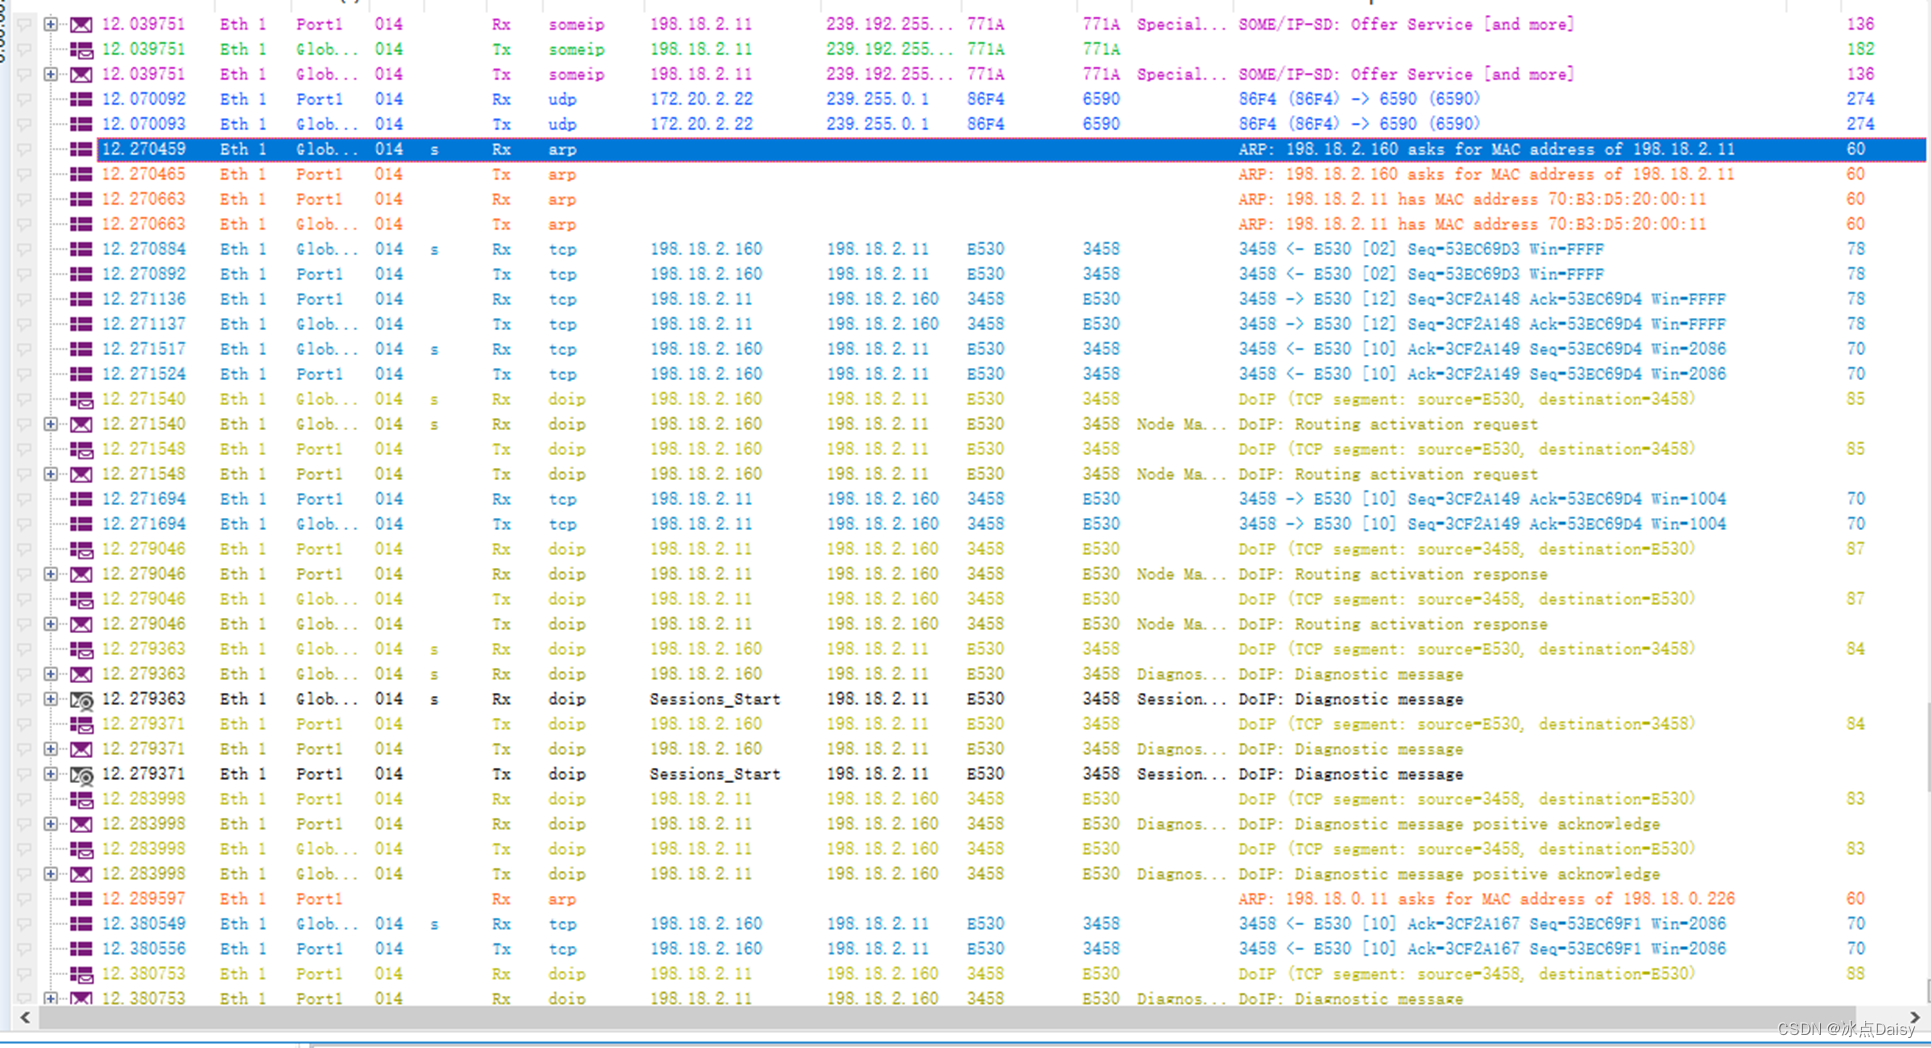Screen dimensions: 1931x1048
Task: Toggle the comment bubble on the first someip row
Action: coord(24,24)
